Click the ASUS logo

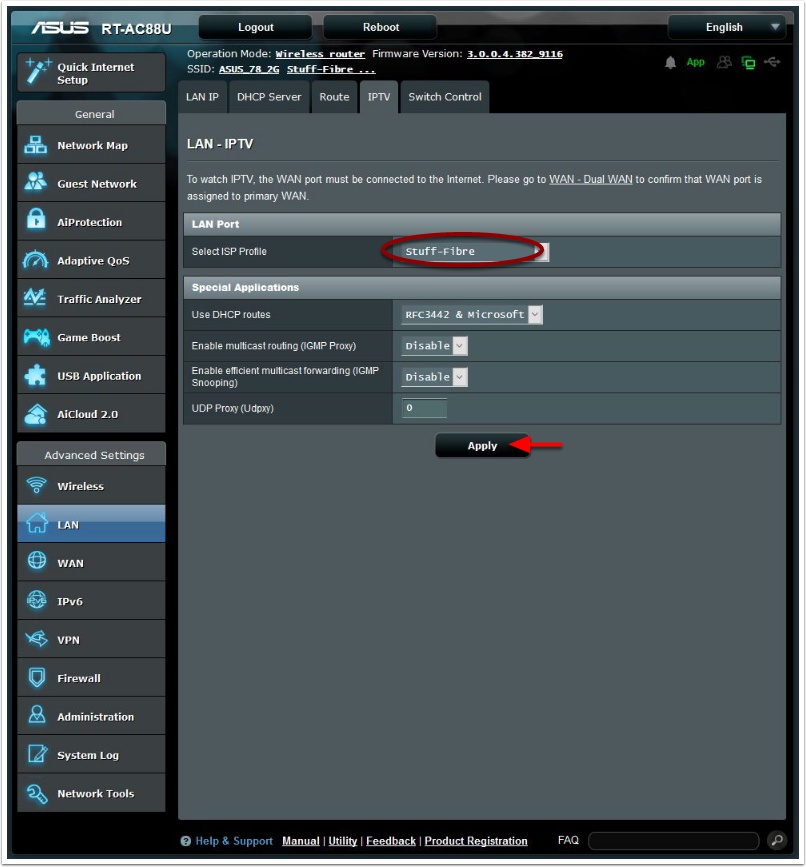coord(60,28)
